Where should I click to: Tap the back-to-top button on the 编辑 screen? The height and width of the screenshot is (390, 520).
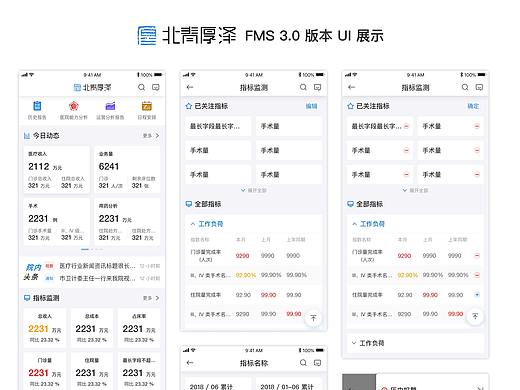313,318
